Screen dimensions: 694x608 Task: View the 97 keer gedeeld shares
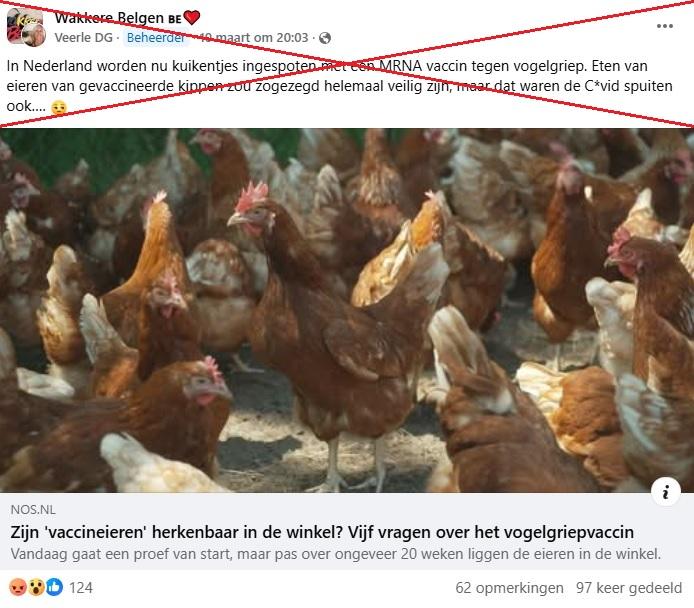[x=628, y=588]
